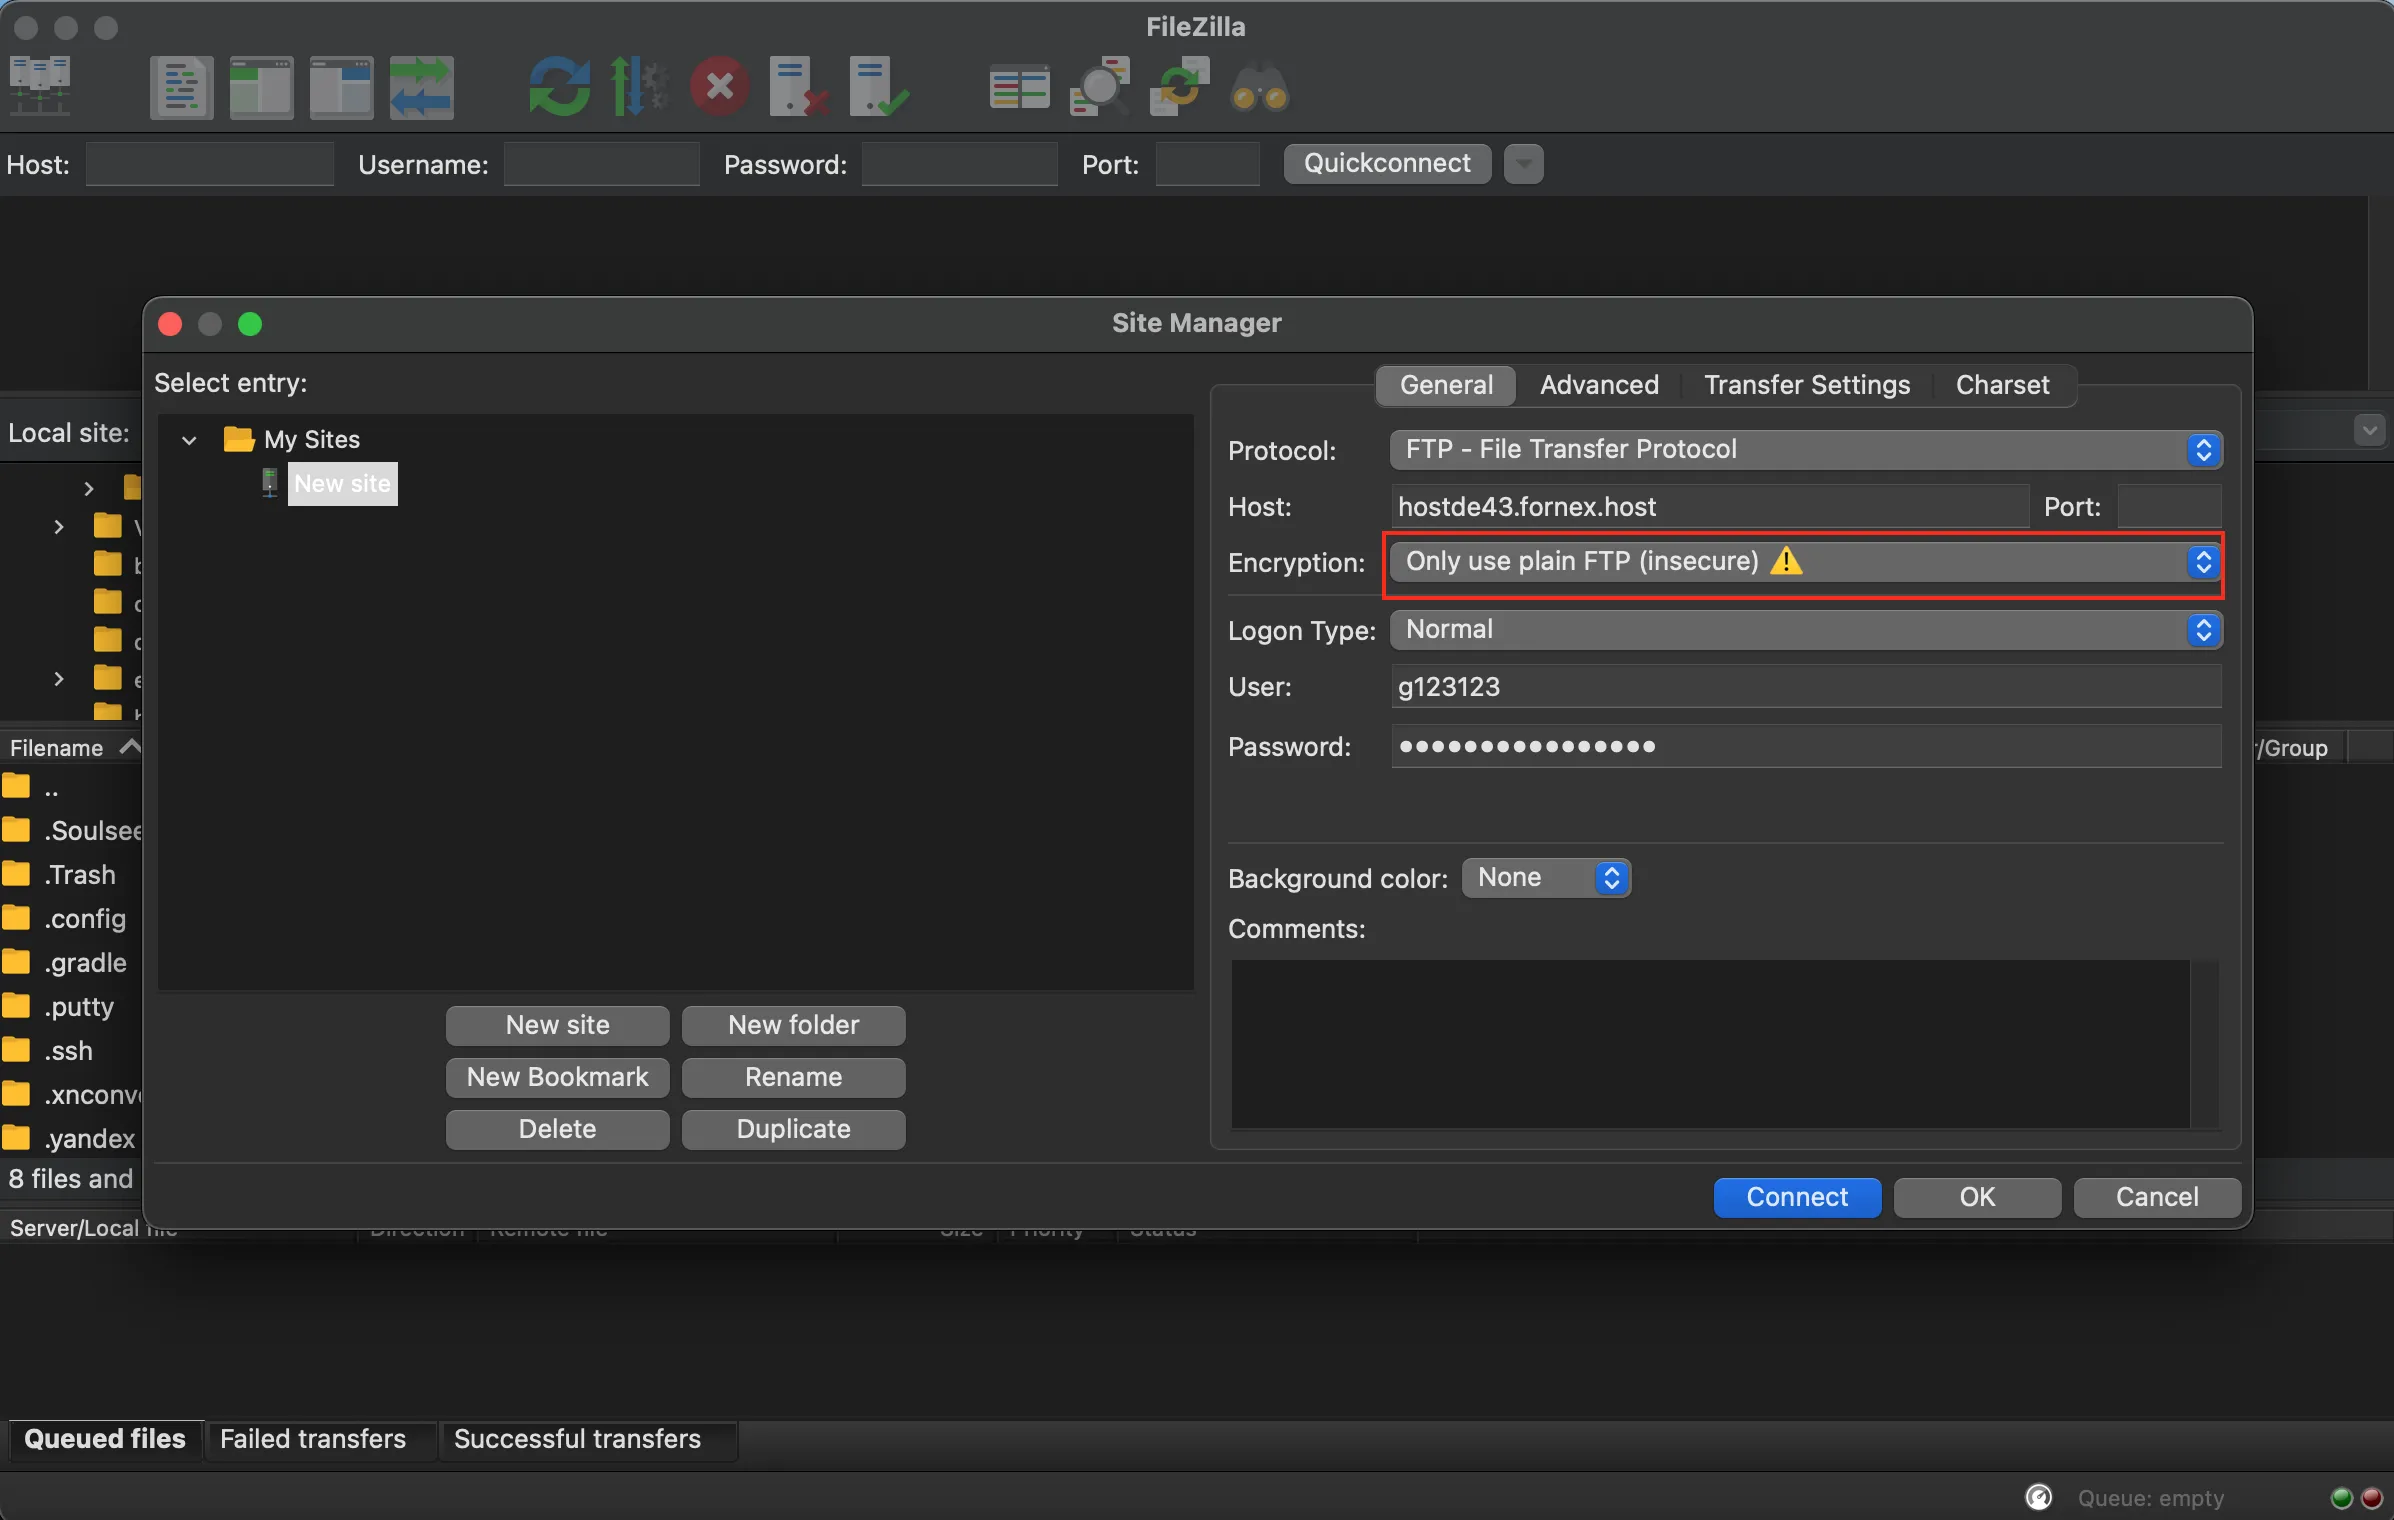Click the New Bookmark button
Image resolution: width=2394 pixels, height=1520 pixels.
point(557,1077)
